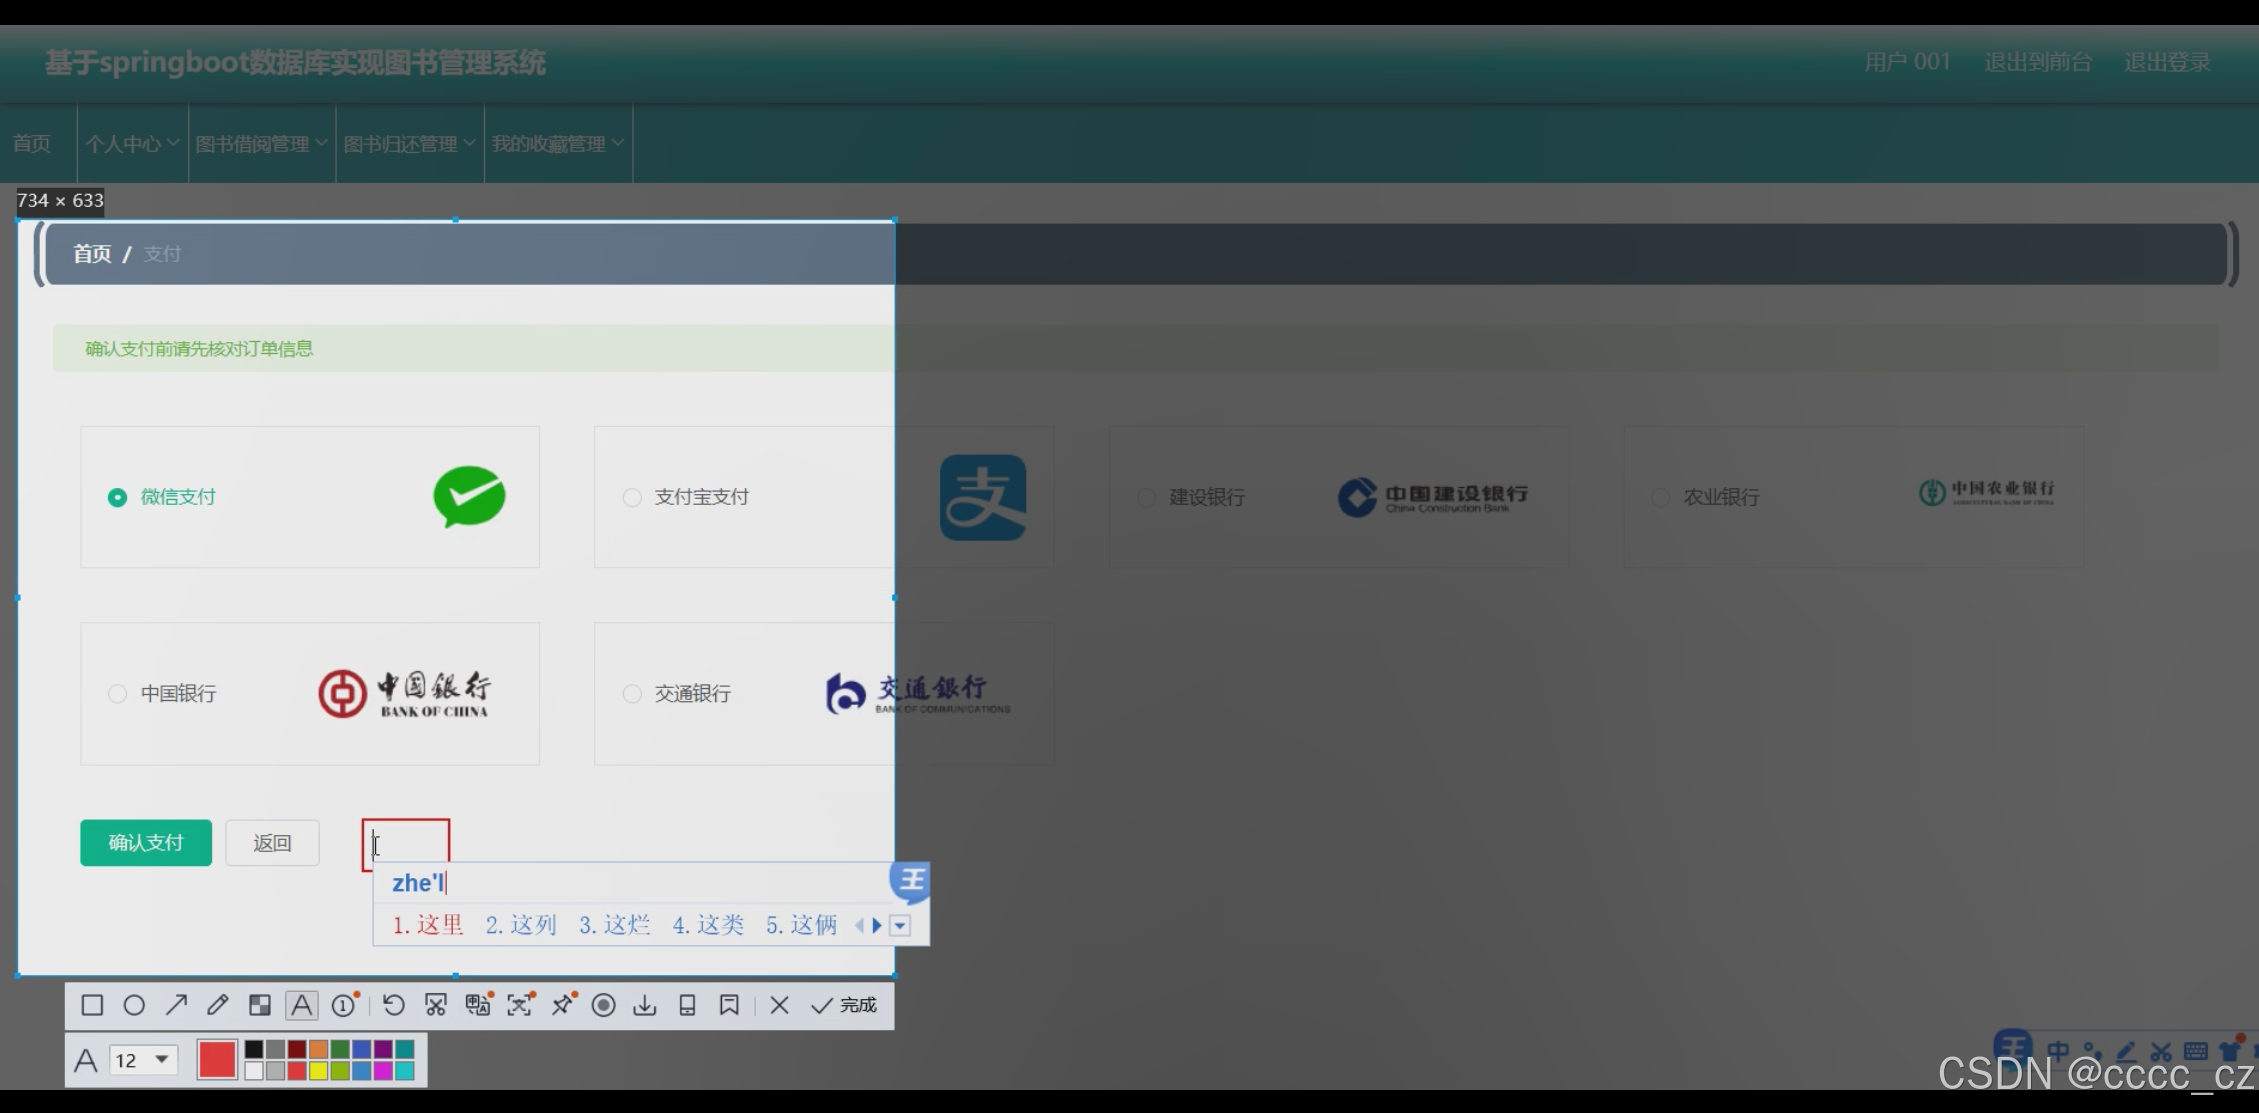
Task: Select the ellipse drawing tool
Action: click(134, 1005)
